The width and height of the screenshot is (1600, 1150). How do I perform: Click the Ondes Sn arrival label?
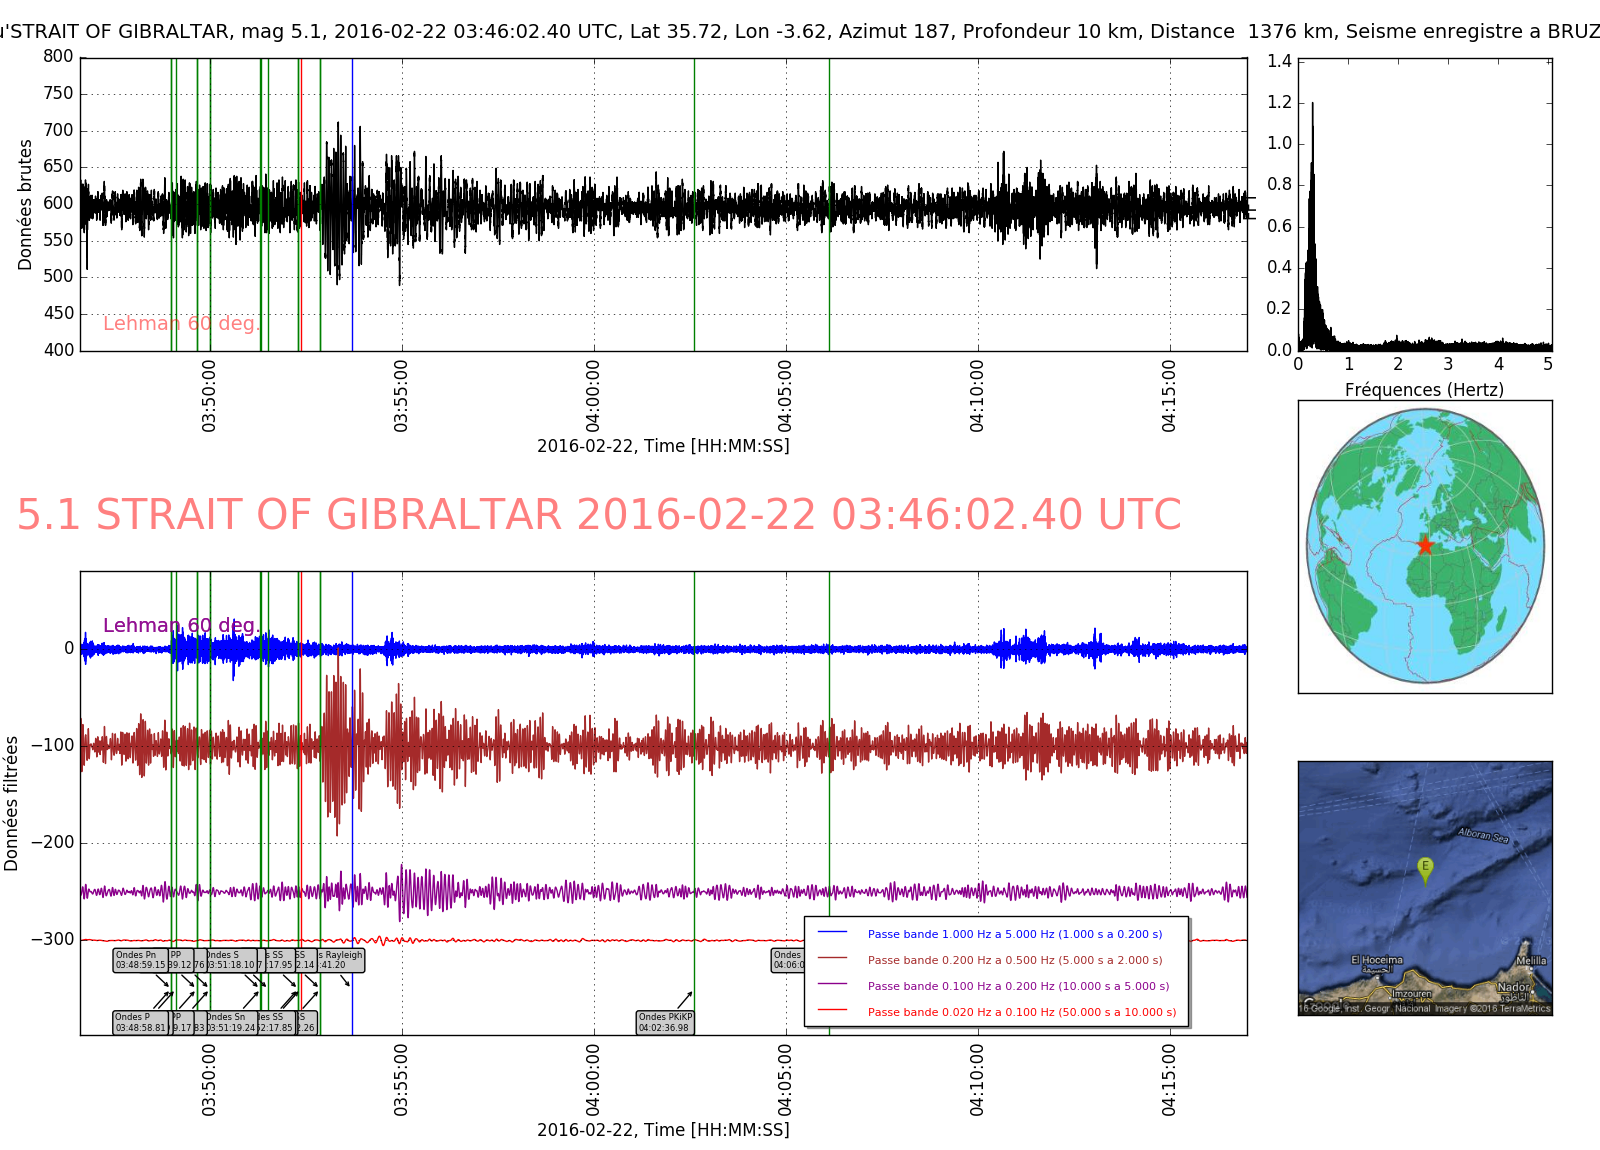tap(230, 1022)
